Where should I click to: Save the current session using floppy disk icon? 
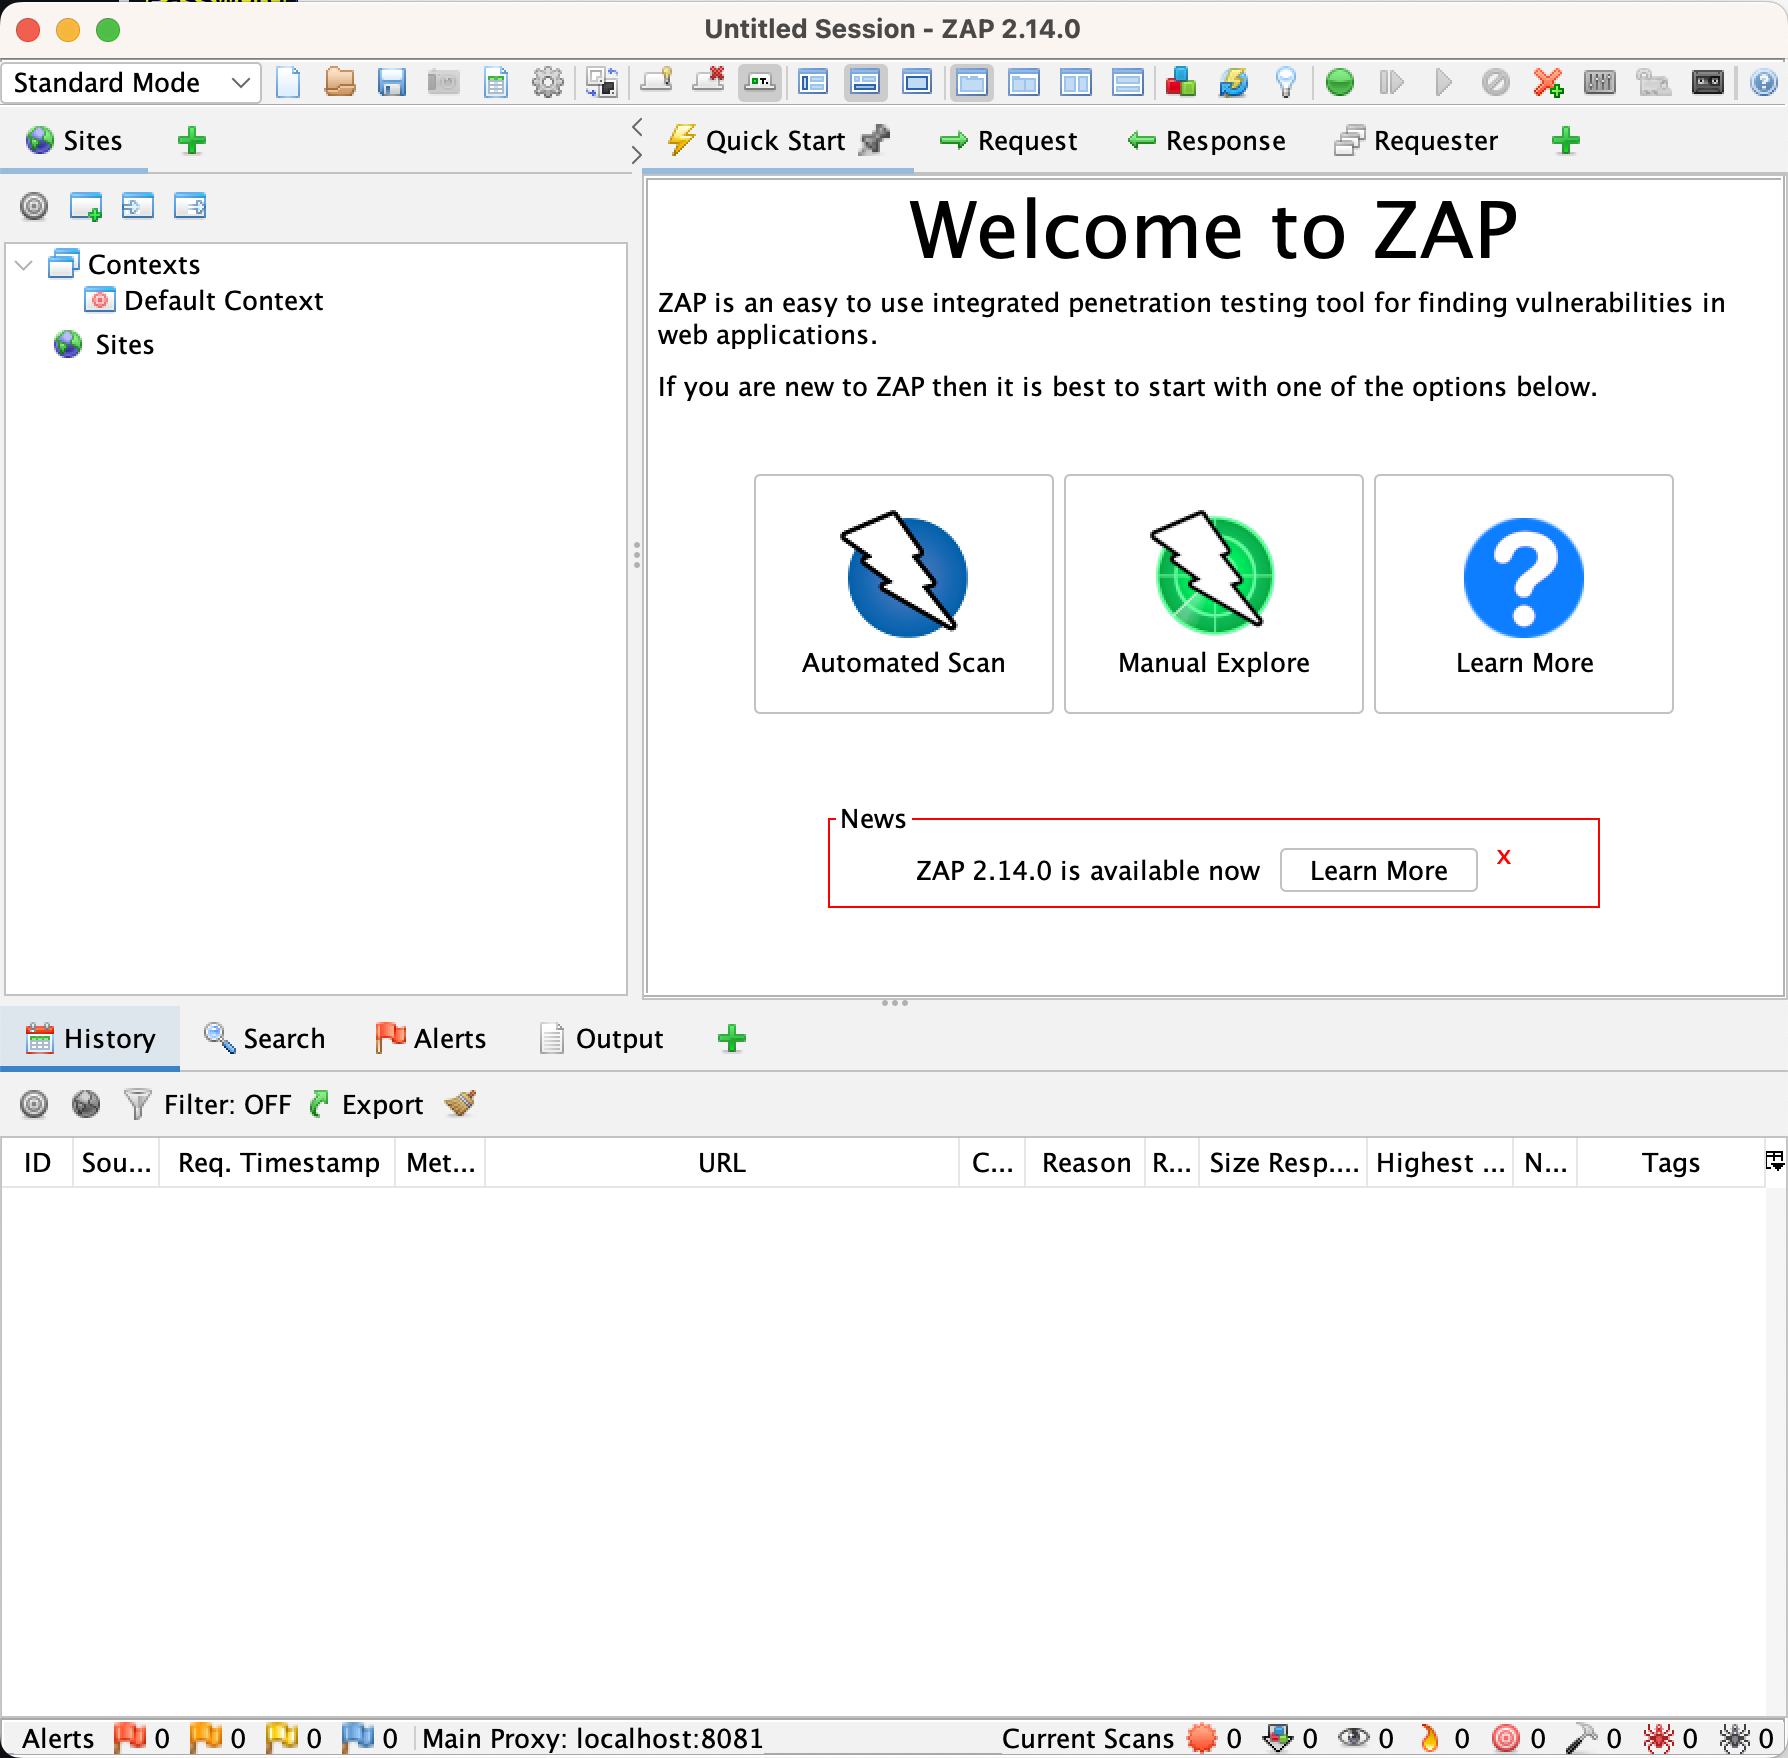(391, 82)
